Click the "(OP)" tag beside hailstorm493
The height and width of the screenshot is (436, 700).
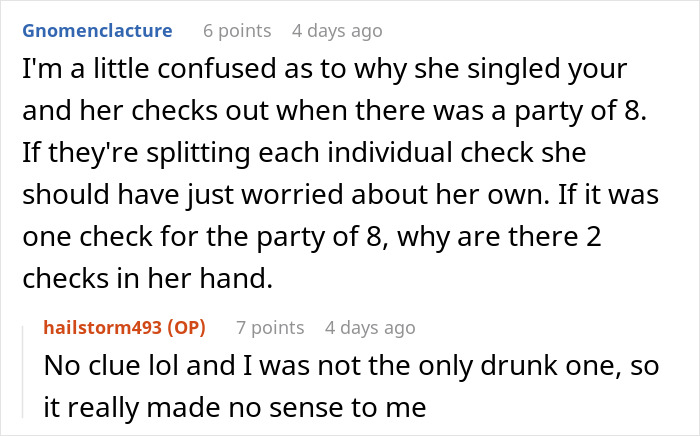tap(188, 327)
